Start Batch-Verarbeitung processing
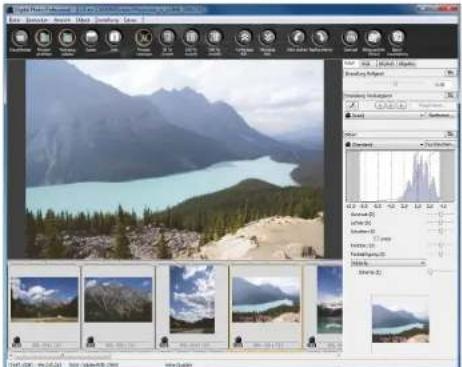The width and height of the screenshot is (462, 367). (x=397, y=41)
